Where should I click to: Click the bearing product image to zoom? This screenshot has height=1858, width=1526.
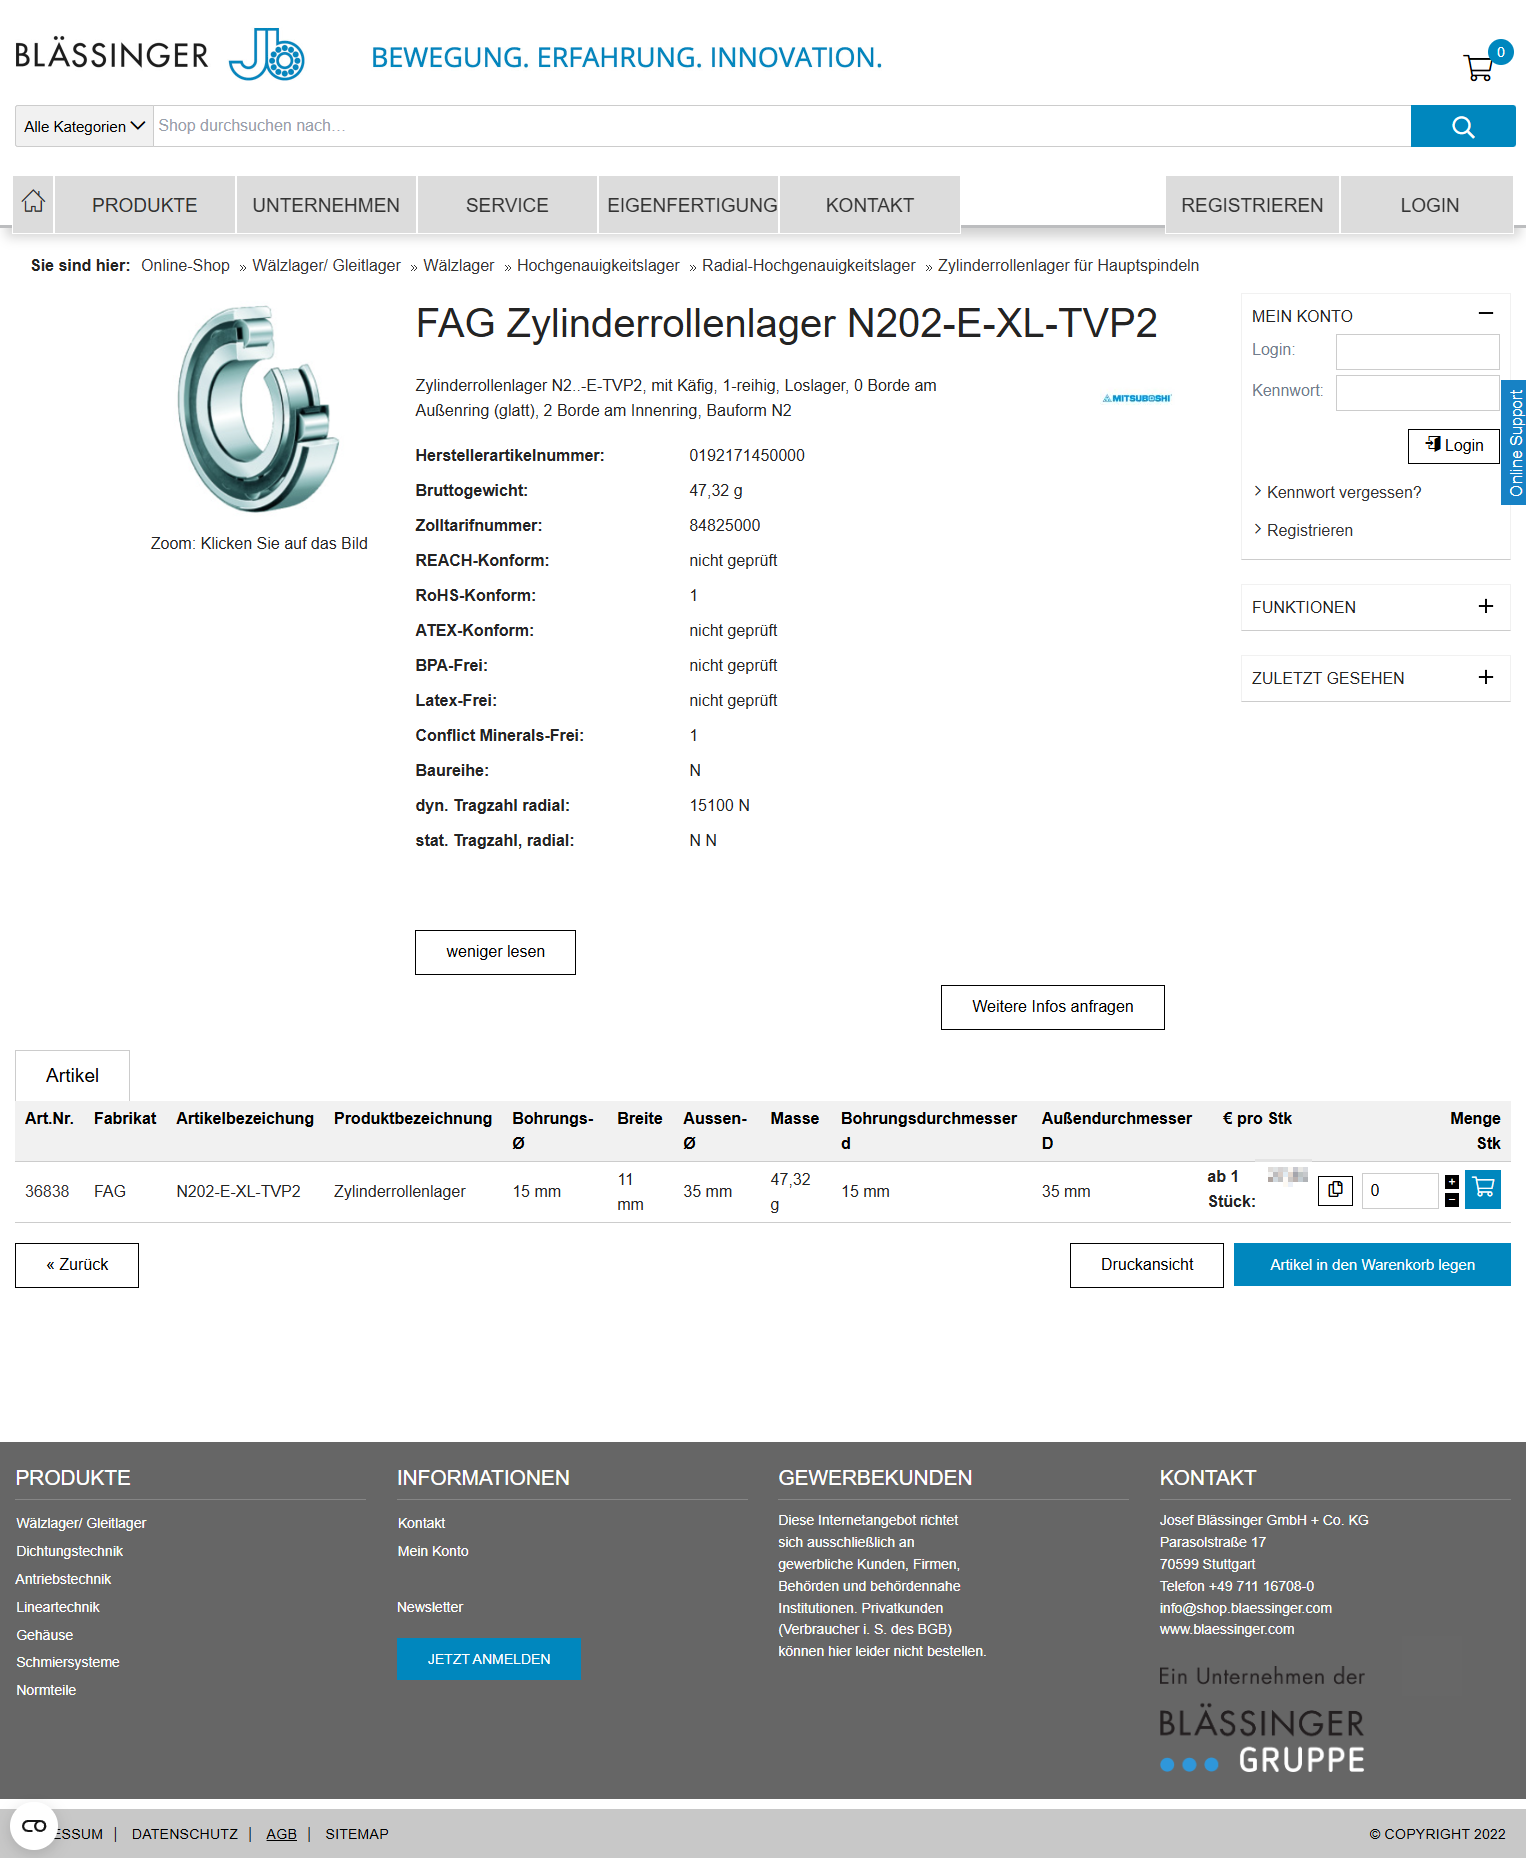pyautogui.click(x=258, y=409)
